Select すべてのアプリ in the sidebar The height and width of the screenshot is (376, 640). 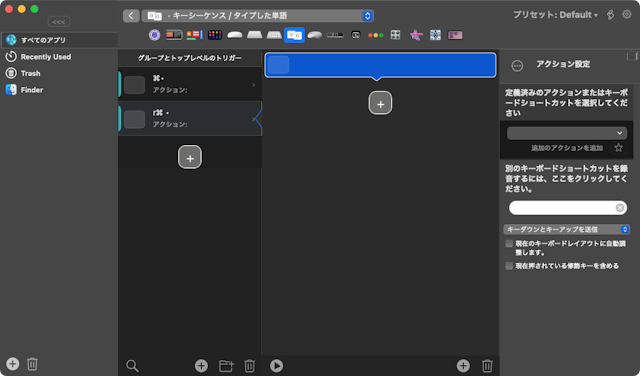point(60,40)
